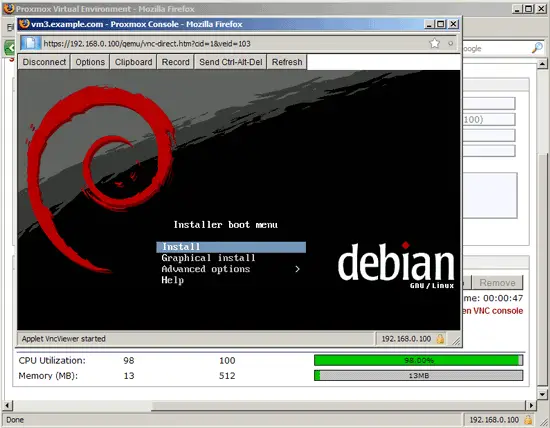
Task: Click the 'Done' status text
Action: click(x=15, y=420)
